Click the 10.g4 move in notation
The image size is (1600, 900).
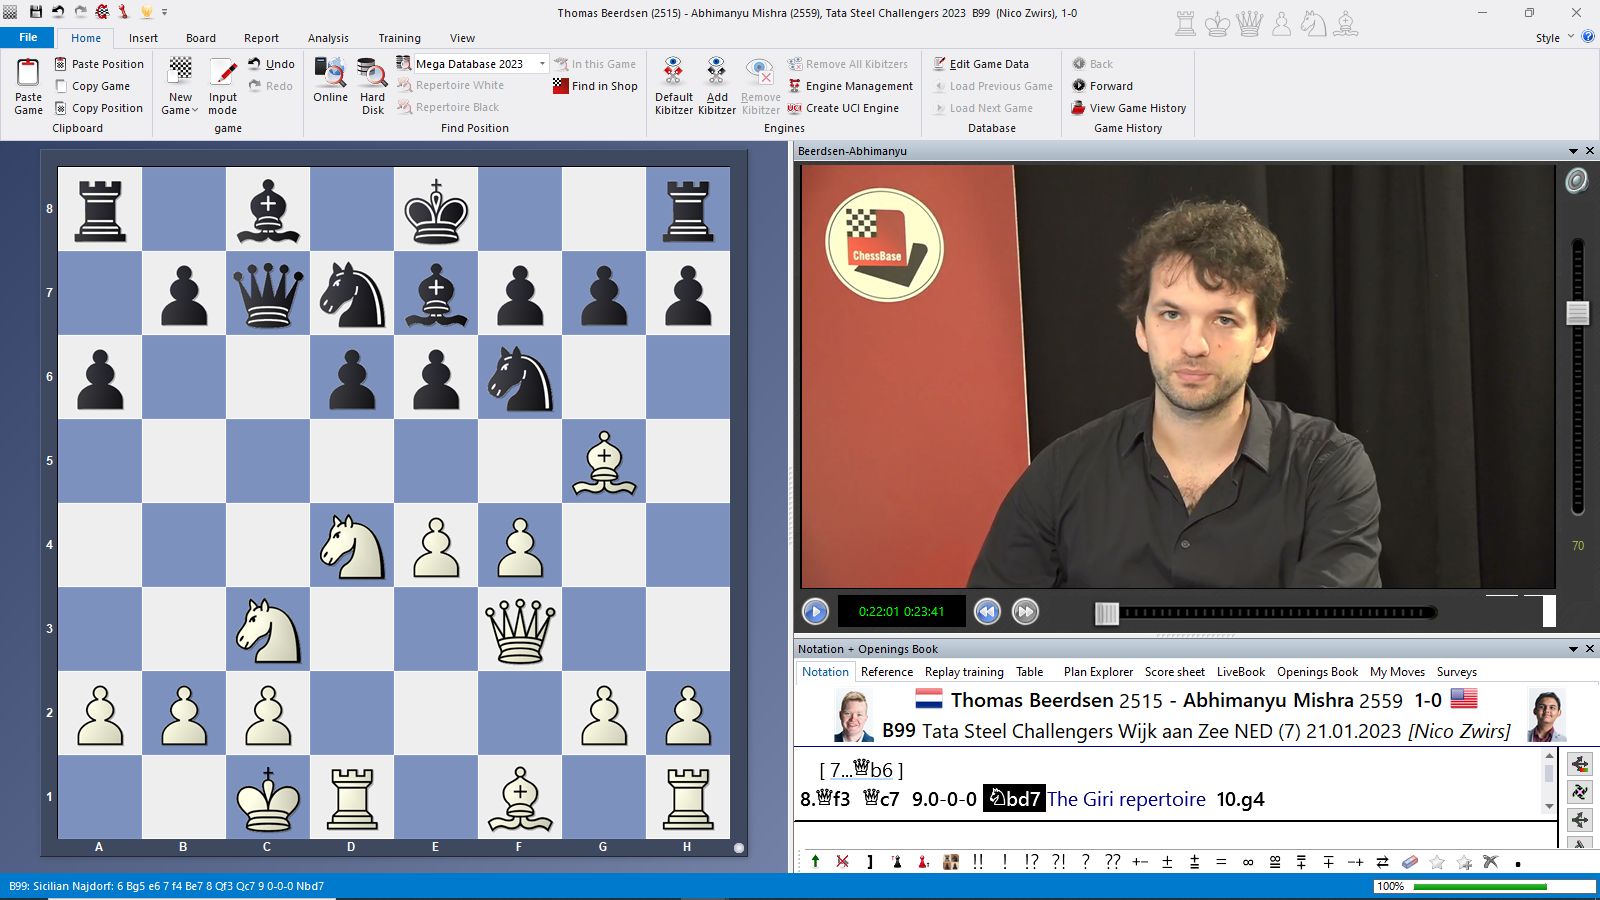click(1240, 799)
